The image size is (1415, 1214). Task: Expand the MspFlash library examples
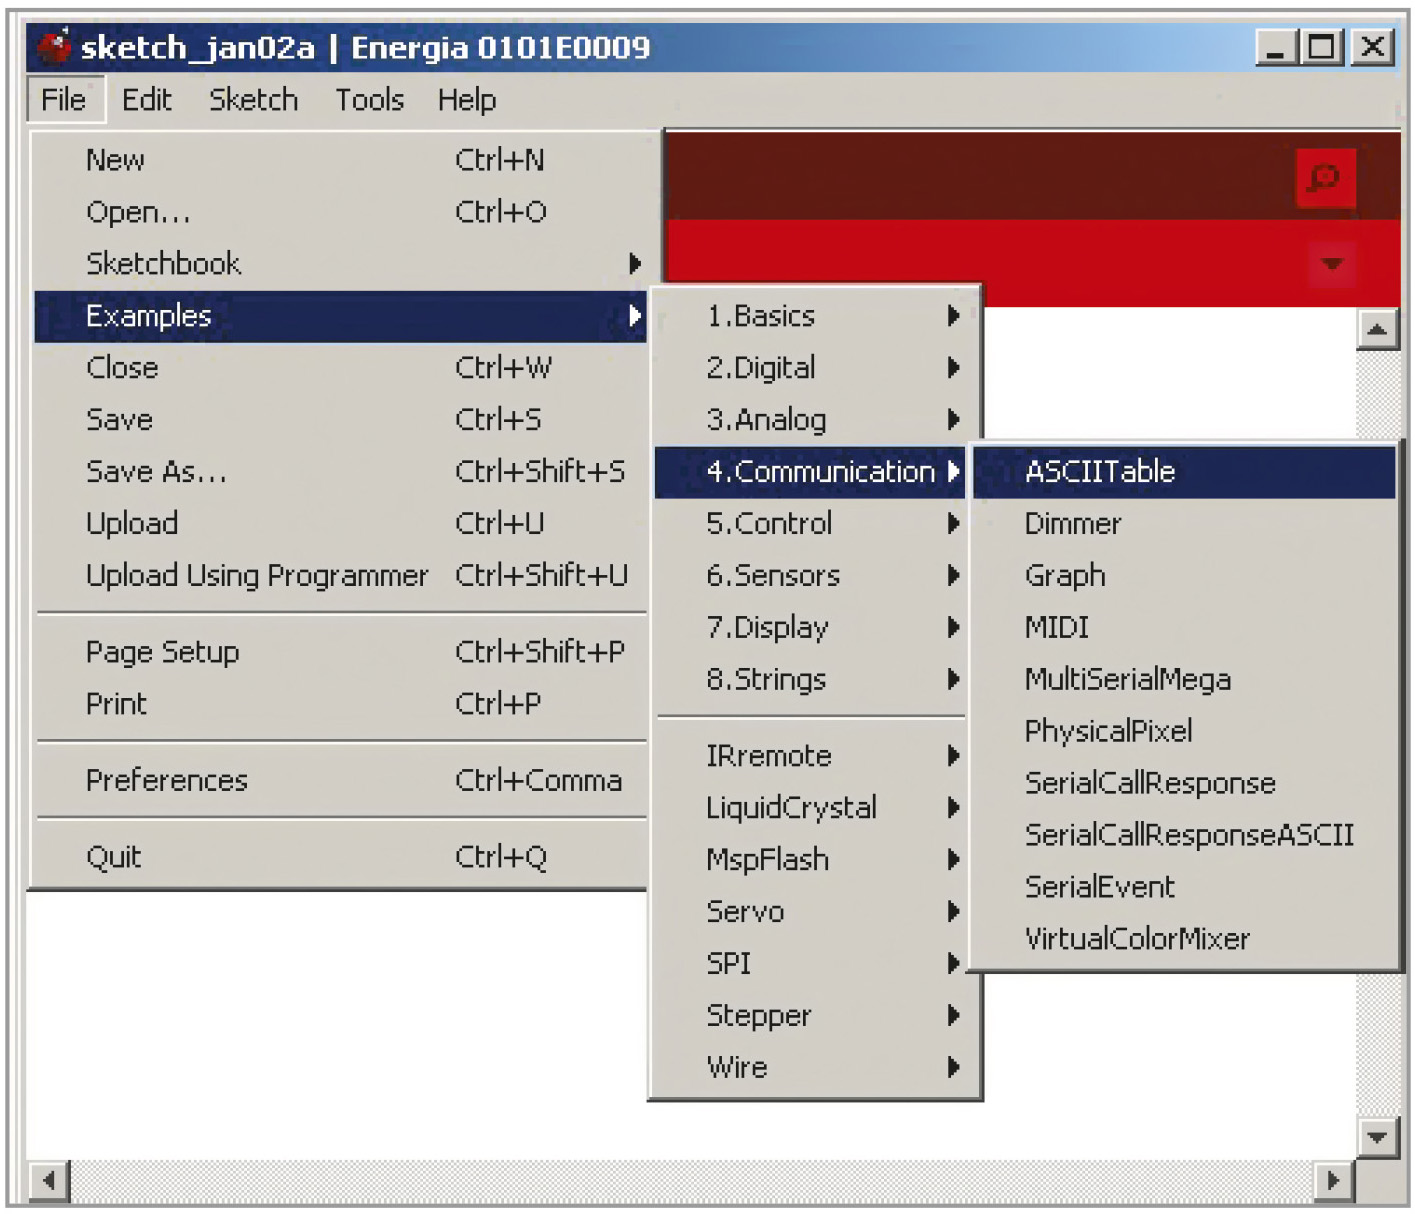(x=811, y=860)
